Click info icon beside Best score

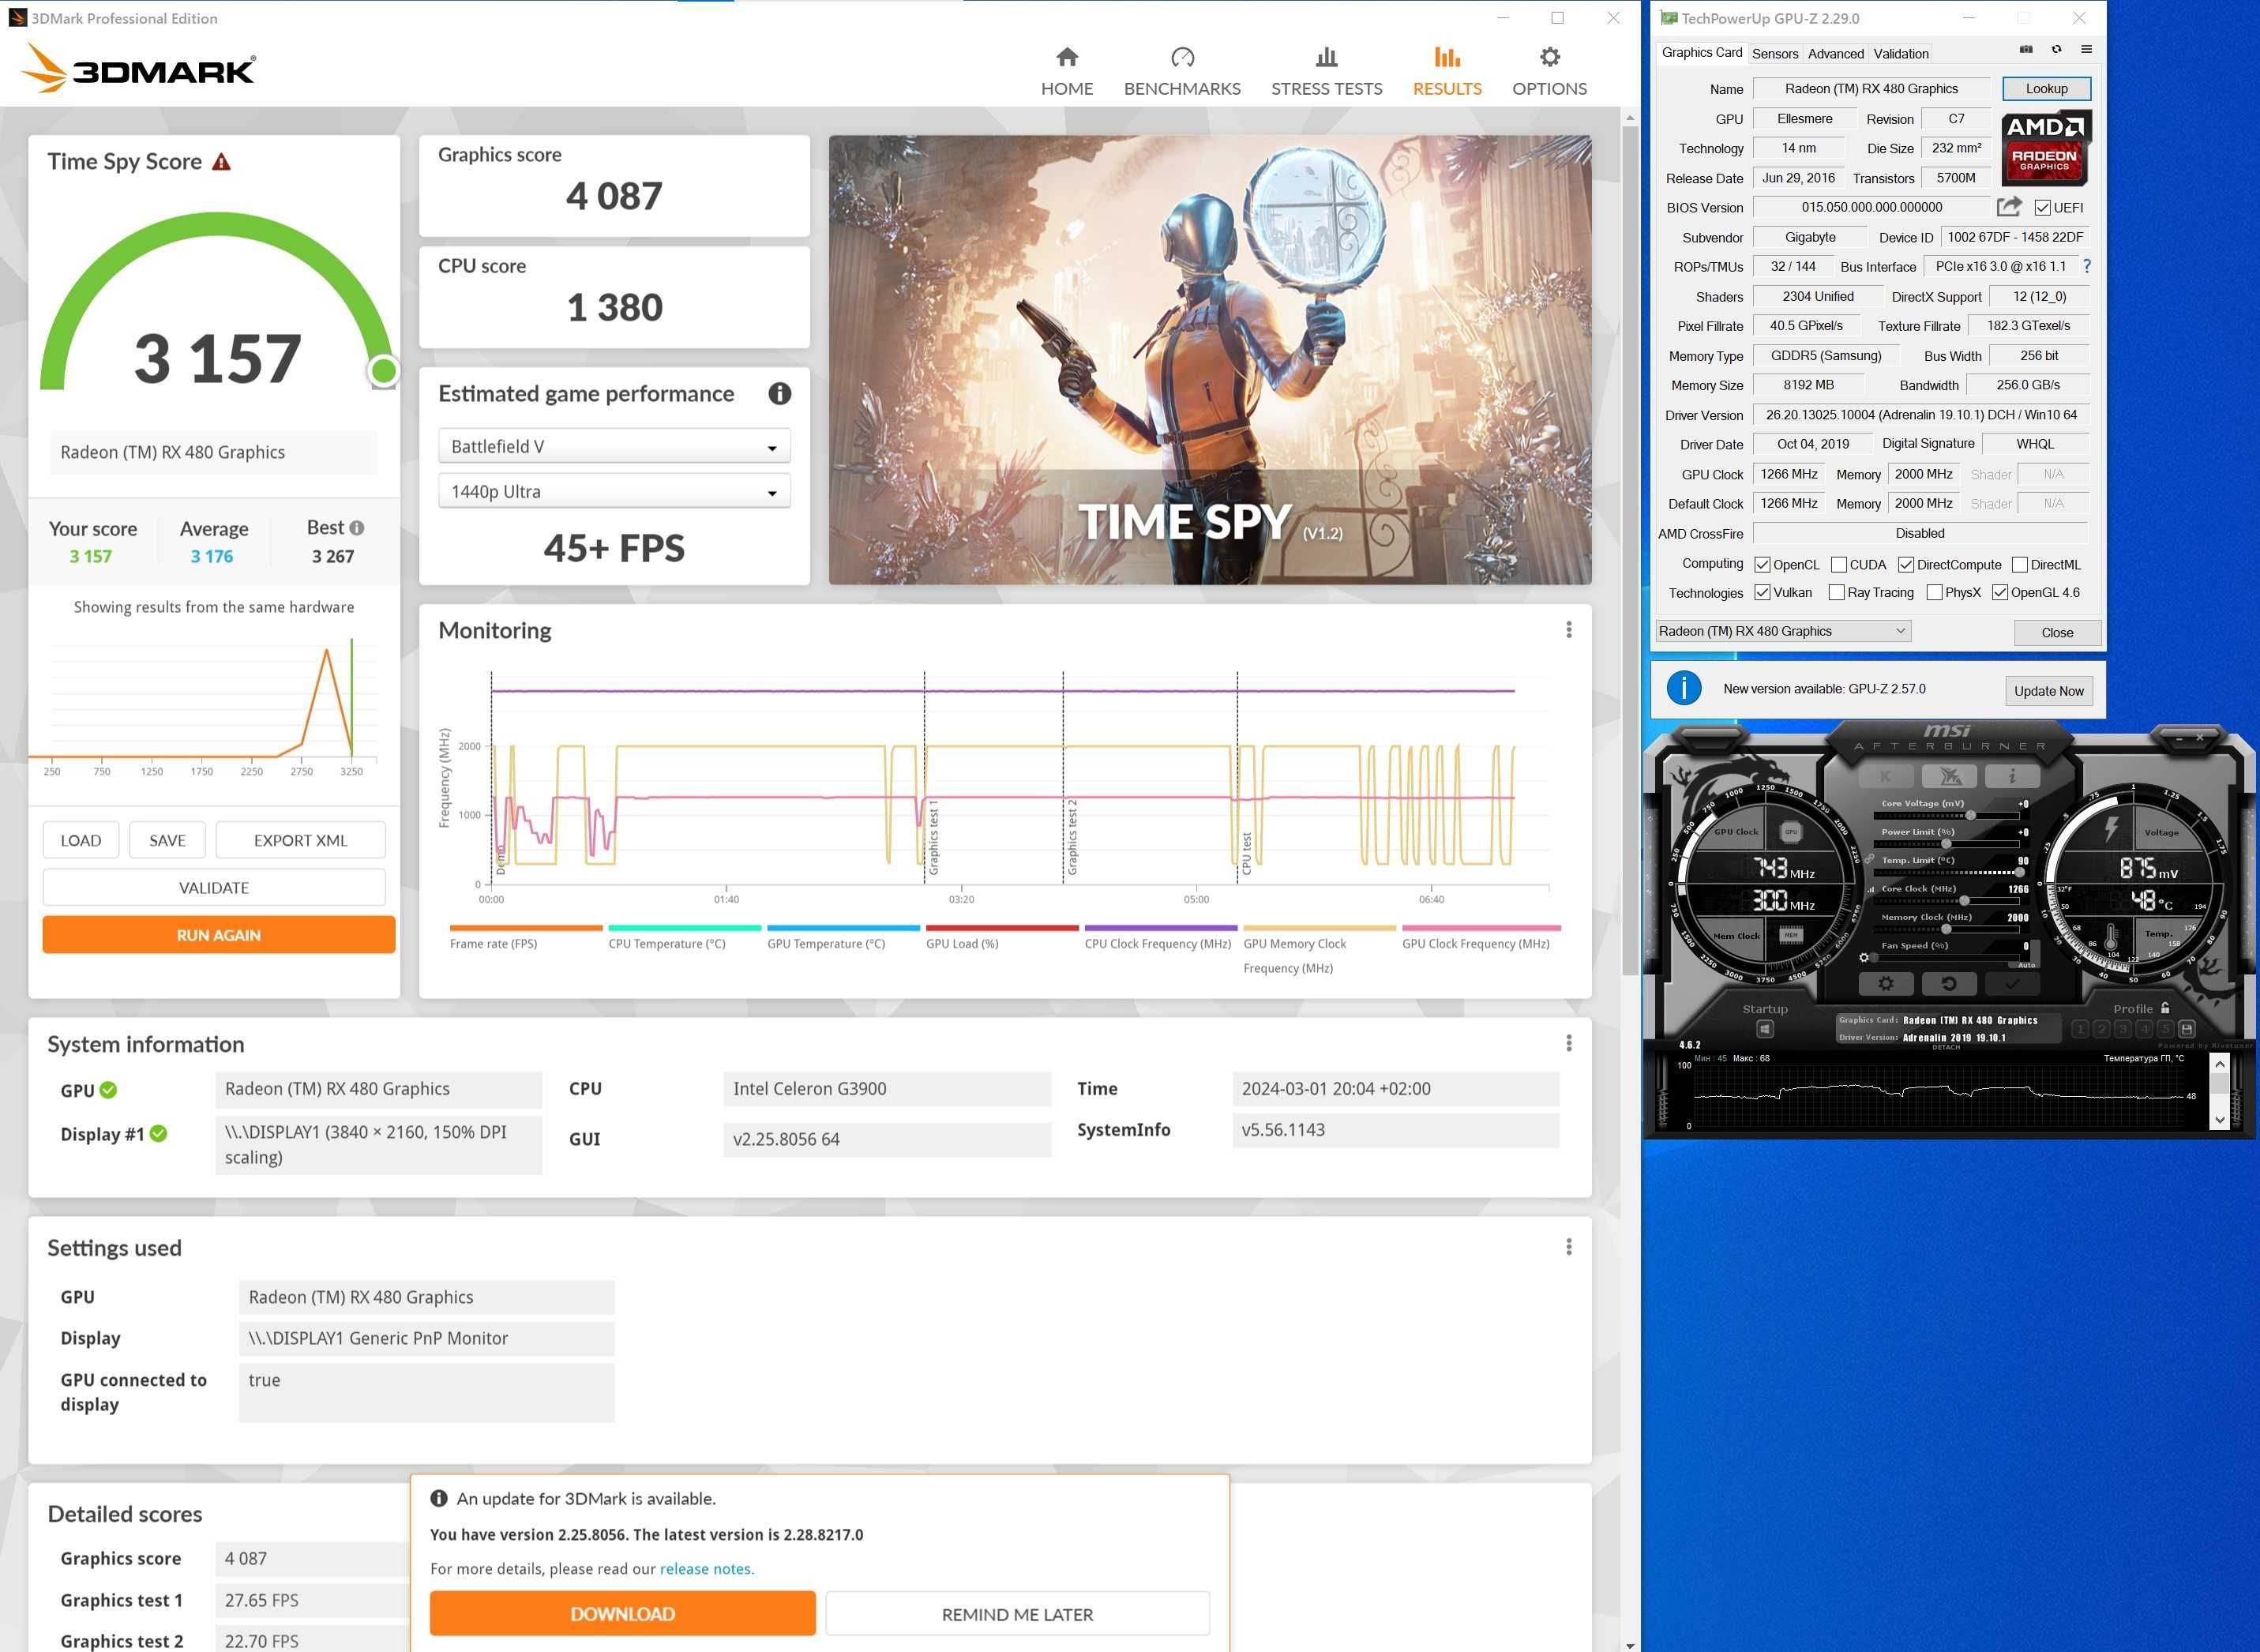click(357, 528)
